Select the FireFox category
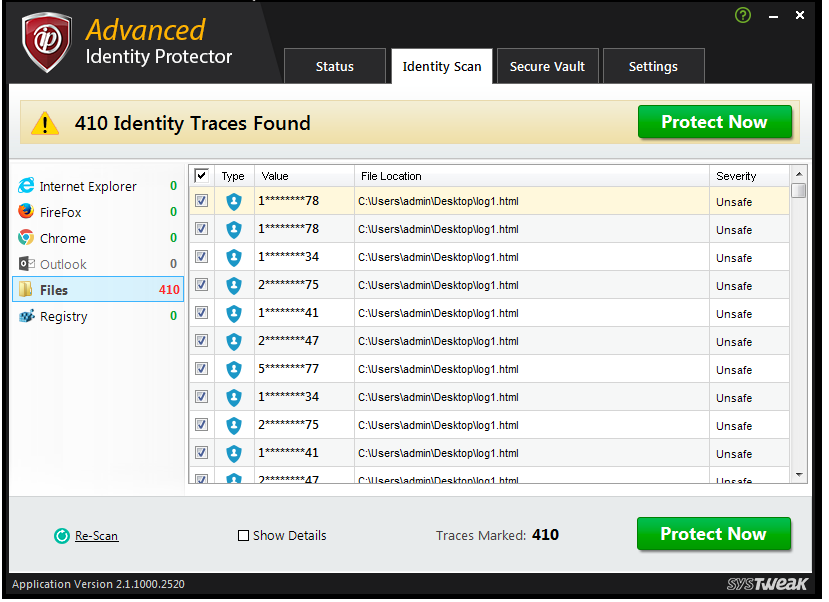This screenshot has width=829, height=602. [x=98, y=212]
